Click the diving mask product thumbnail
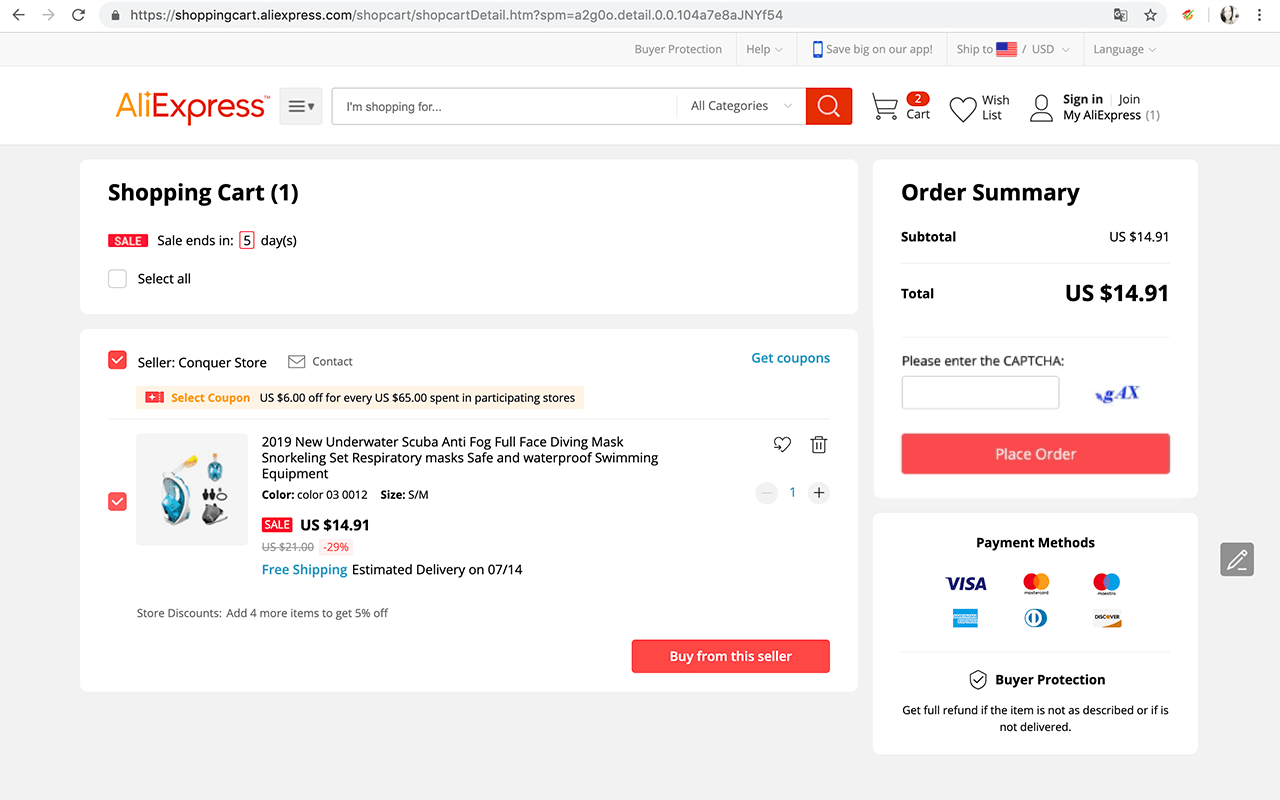 pyautogui.click(x=192, y=490)
